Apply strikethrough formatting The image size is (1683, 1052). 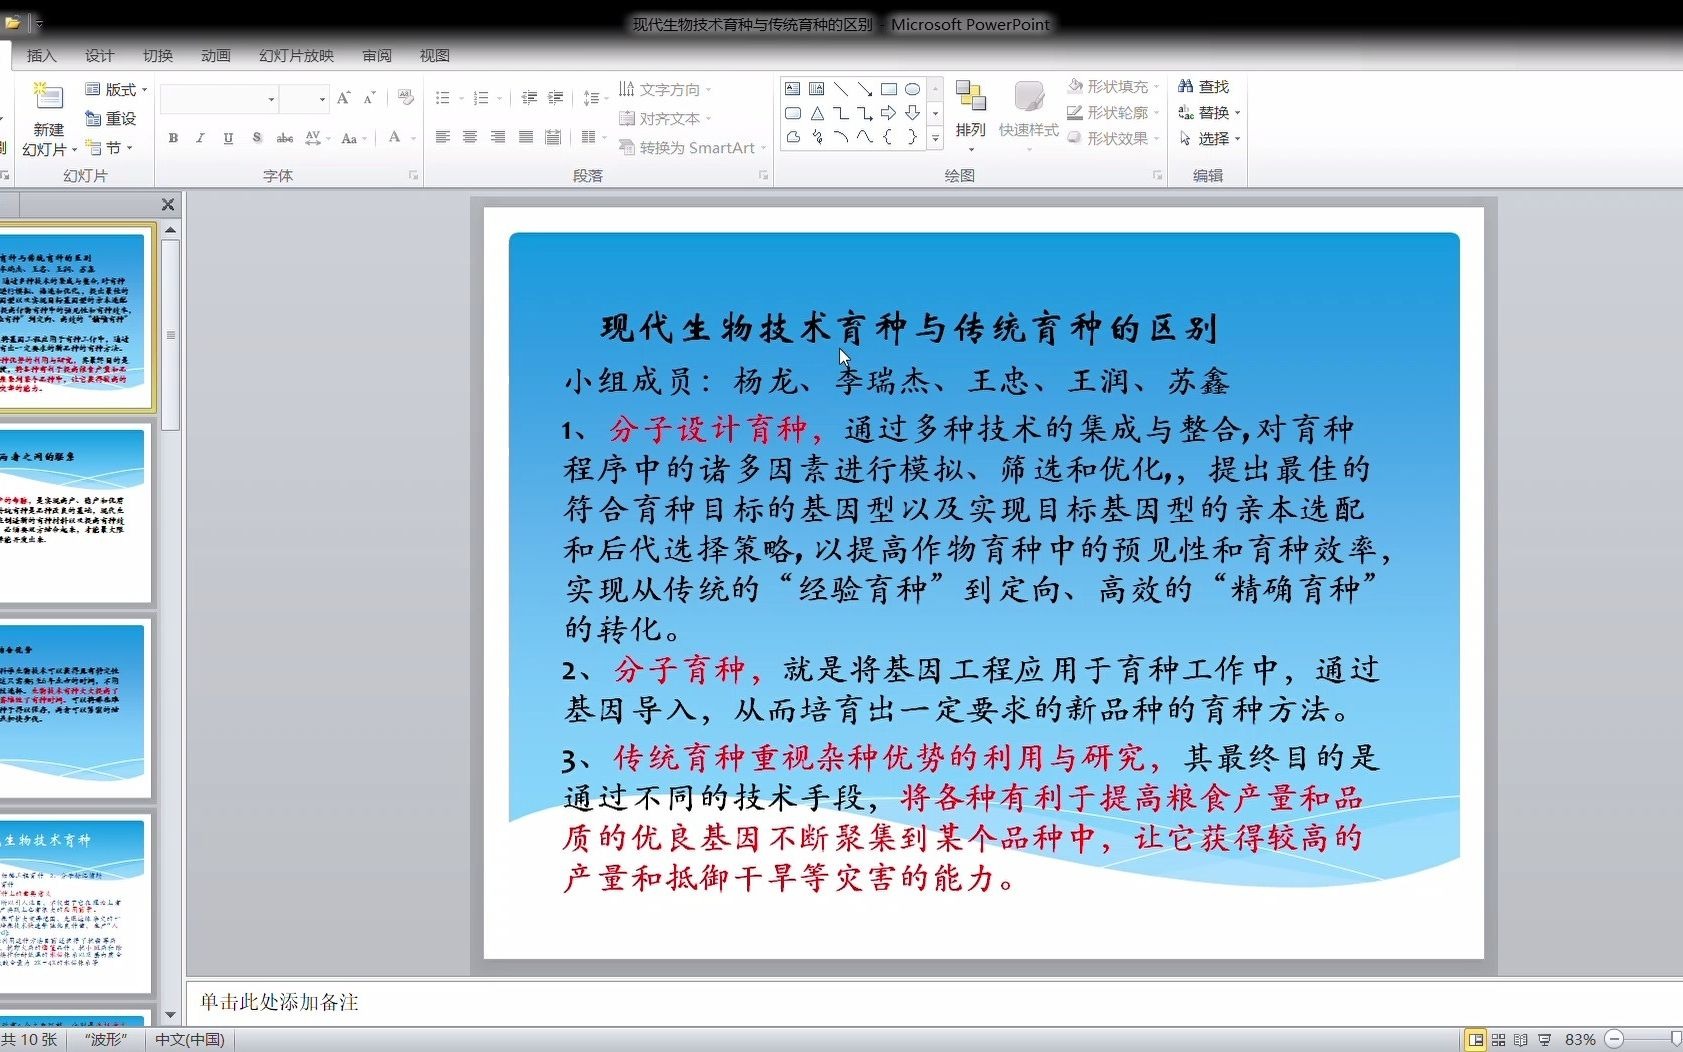click(x=284, y=138)
